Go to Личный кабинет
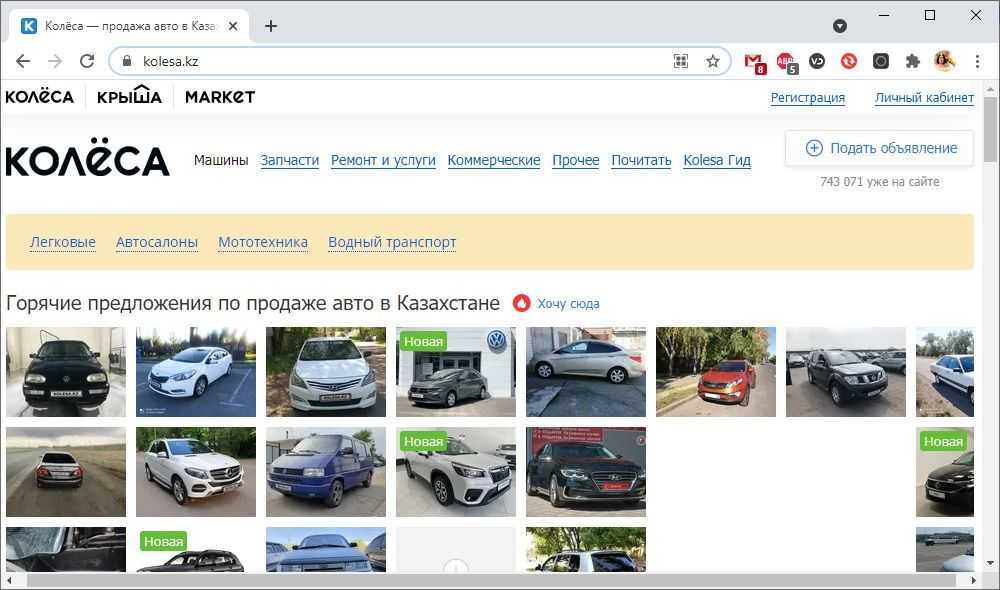 tap(923, 97)
